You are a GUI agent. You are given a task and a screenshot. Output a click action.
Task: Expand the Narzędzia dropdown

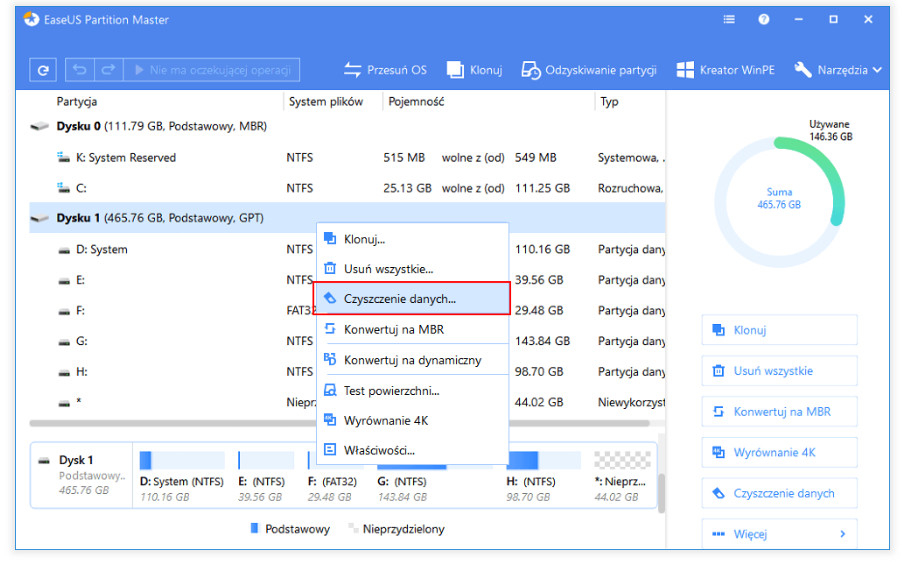click(x=838, y=70)
